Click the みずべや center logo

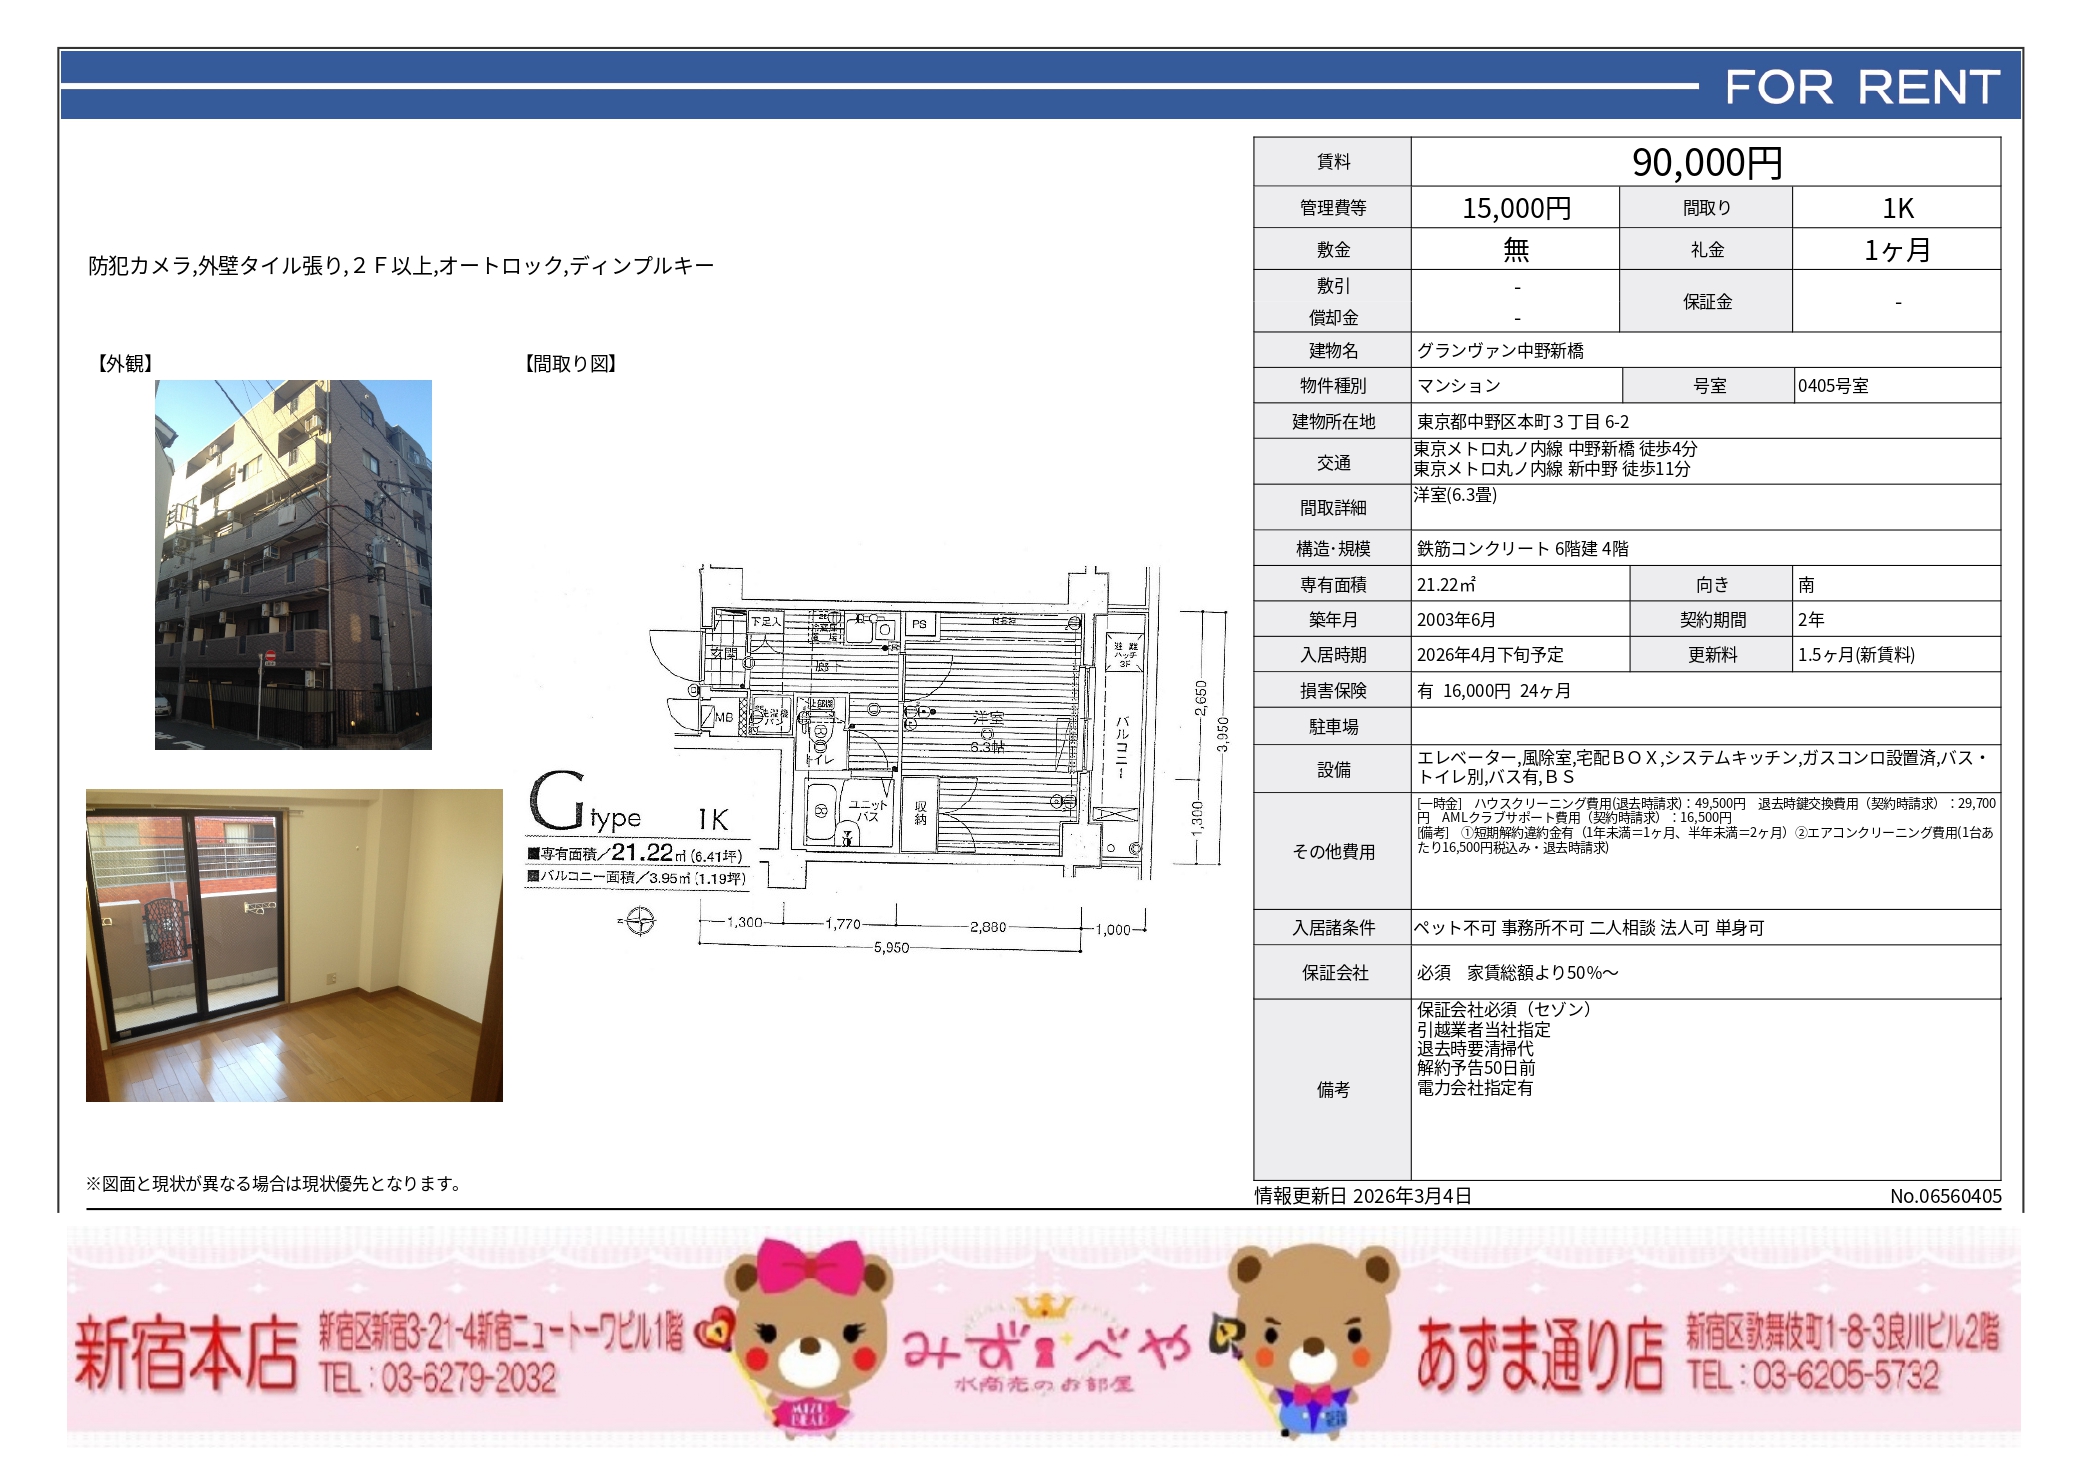(1046, 1350)
